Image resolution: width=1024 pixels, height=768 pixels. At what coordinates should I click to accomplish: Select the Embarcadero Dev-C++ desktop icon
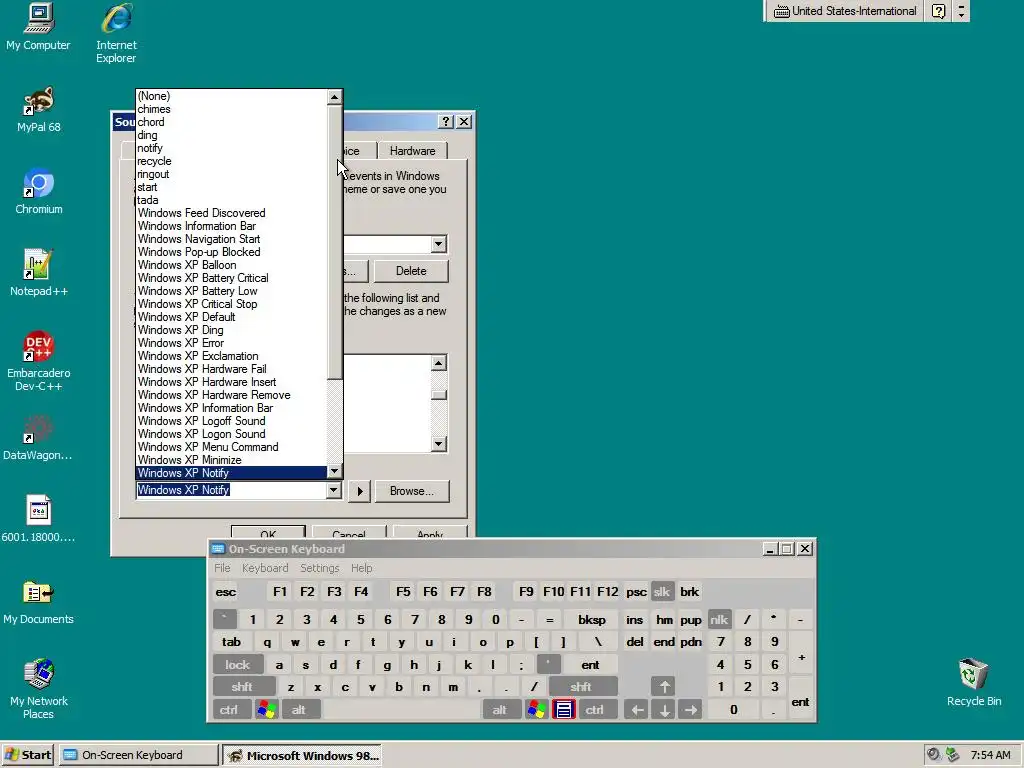tap(39, 361)
